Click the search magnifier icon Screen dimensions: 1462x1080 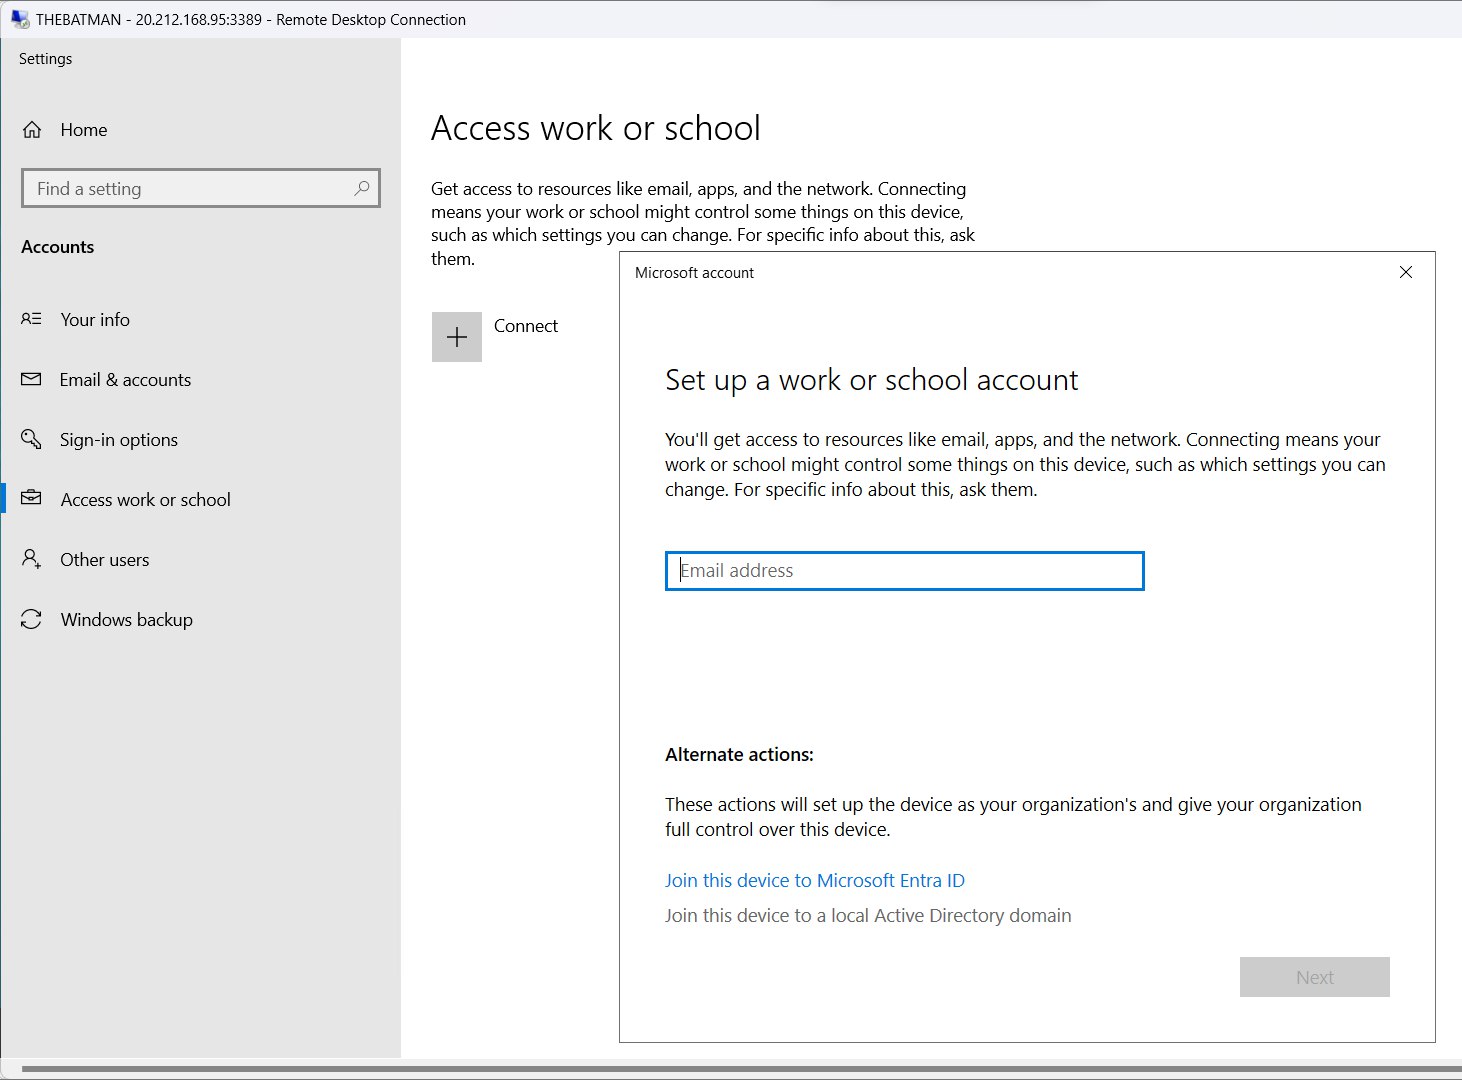(x=362, y=188)
